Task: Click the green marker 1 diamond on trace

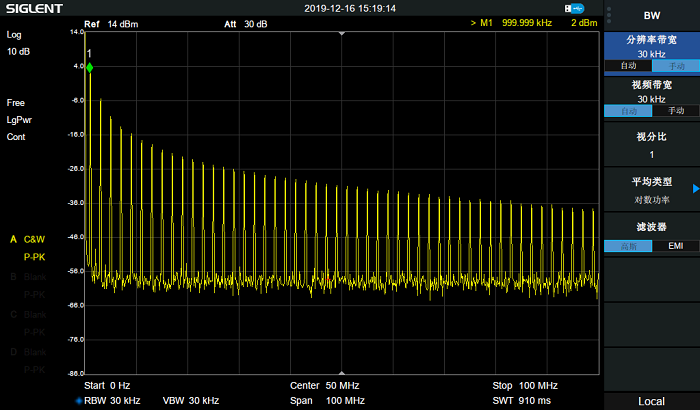Action: [90, 68]
